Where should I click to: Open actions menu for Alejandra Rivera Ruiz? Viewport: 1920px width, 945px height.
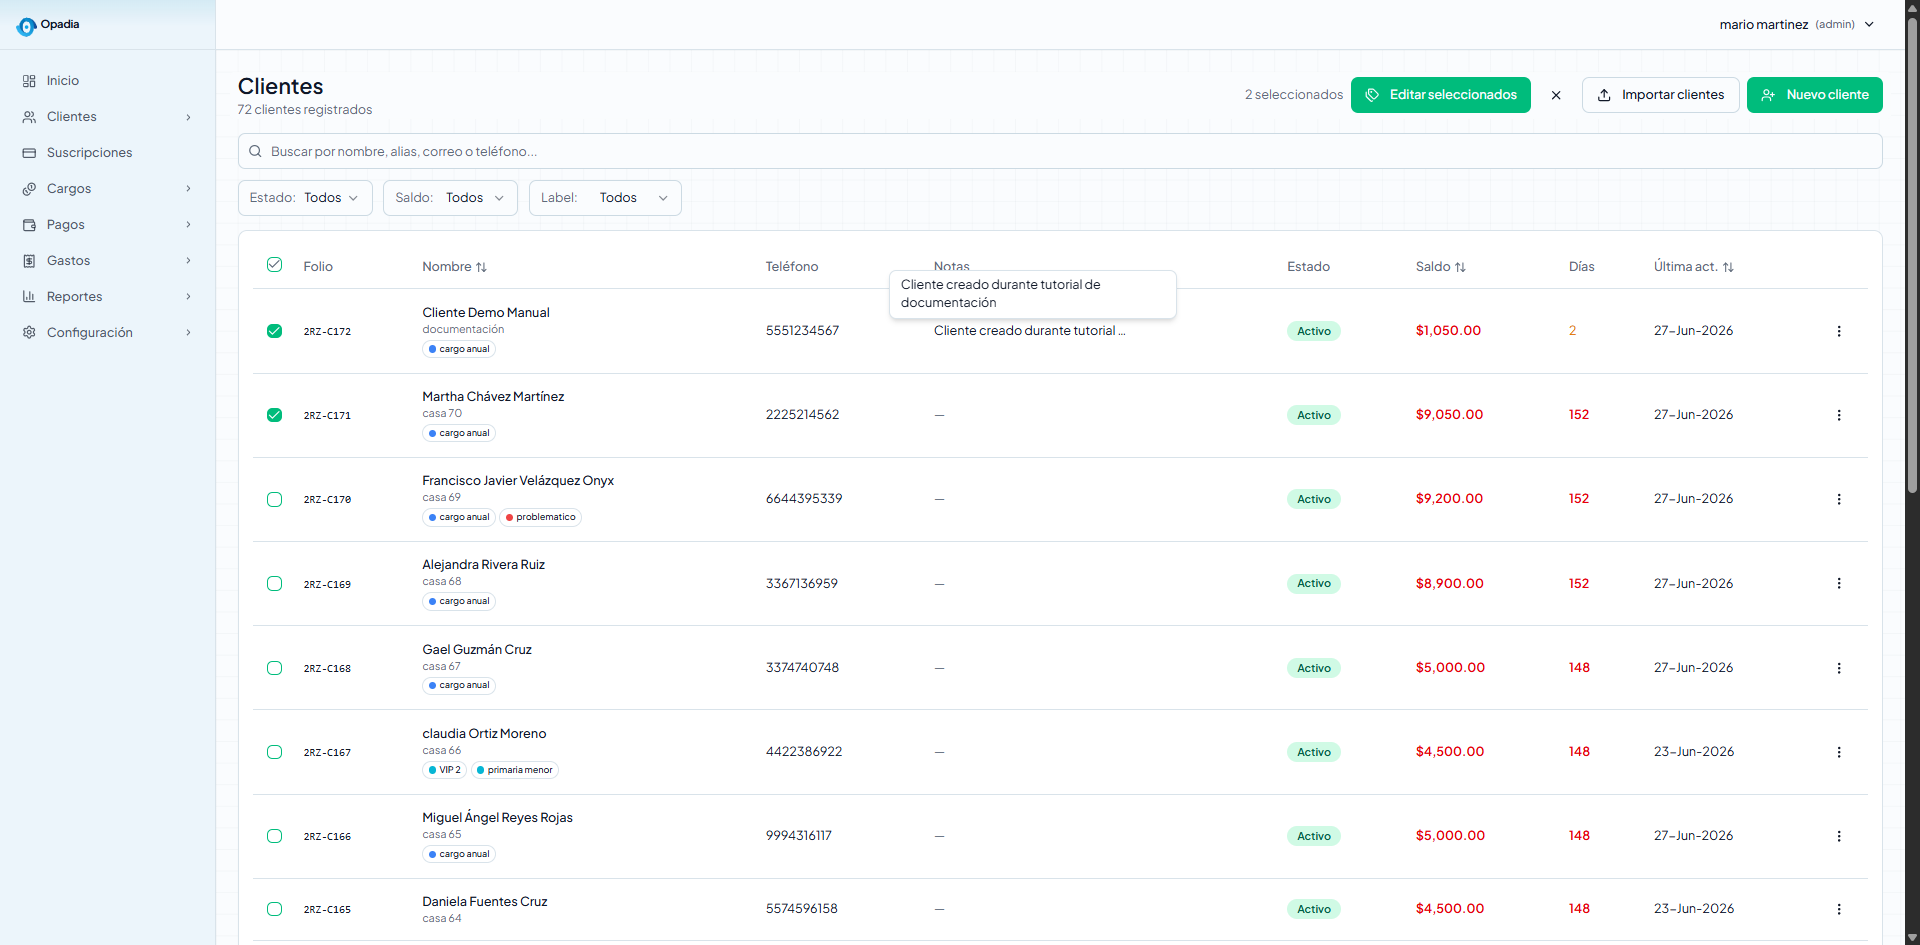click(x=1839, y=584)
